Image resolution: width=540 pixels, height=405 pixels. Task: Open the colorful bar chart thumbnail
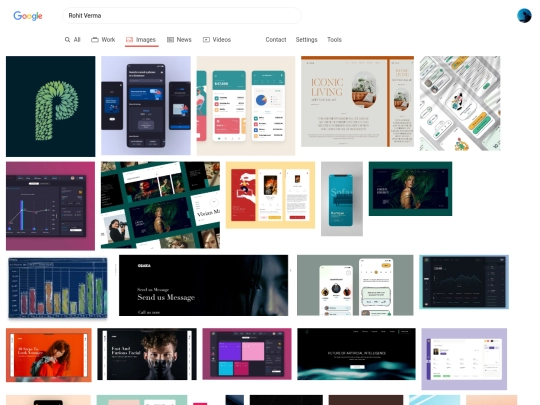[x=58, y=288]
